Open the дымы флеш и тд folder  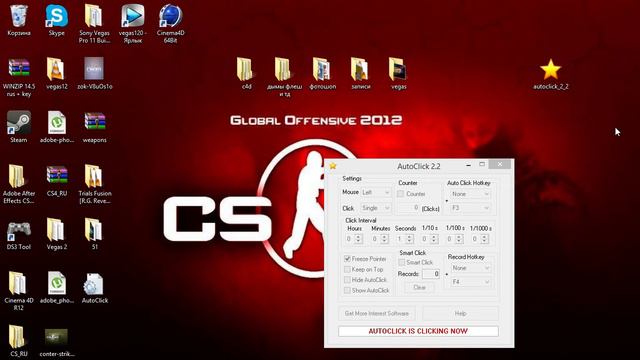point(284,78)
